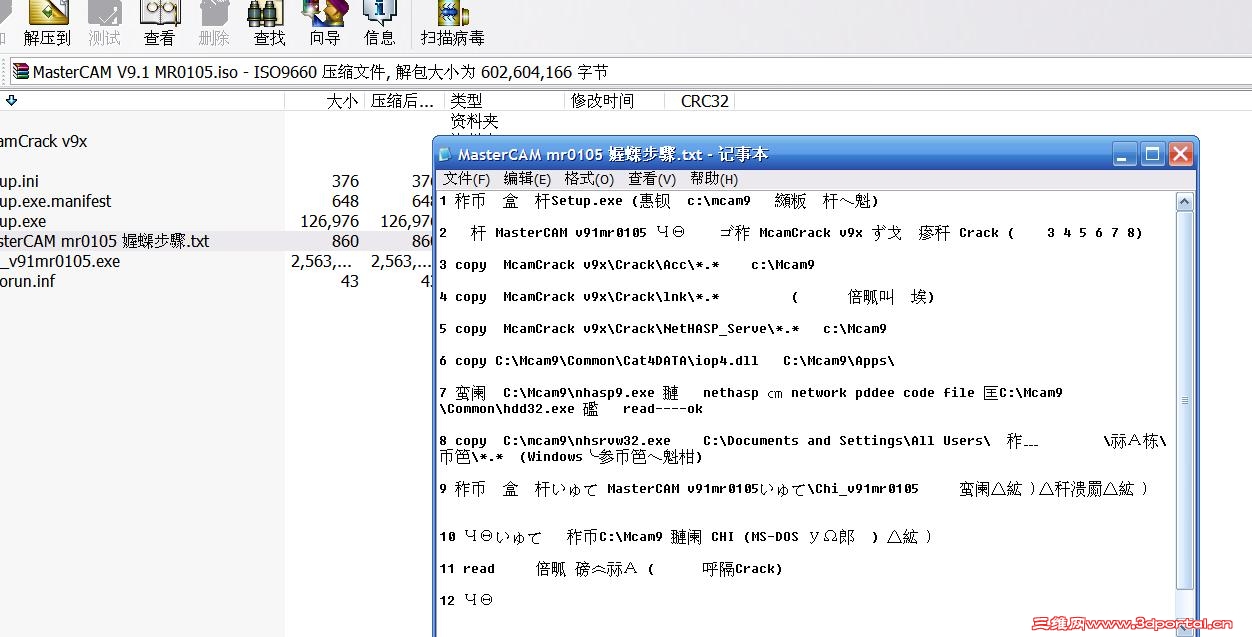Select the _v91mr0105.exe file row
1252x637 pixels.
point(217,261)
